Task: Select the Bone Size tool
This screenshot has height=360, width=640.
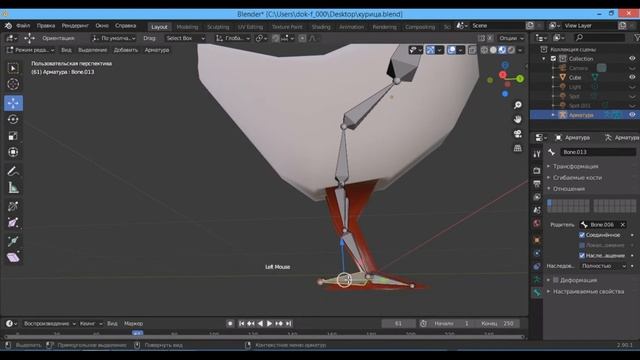Action: click(13, 222)
